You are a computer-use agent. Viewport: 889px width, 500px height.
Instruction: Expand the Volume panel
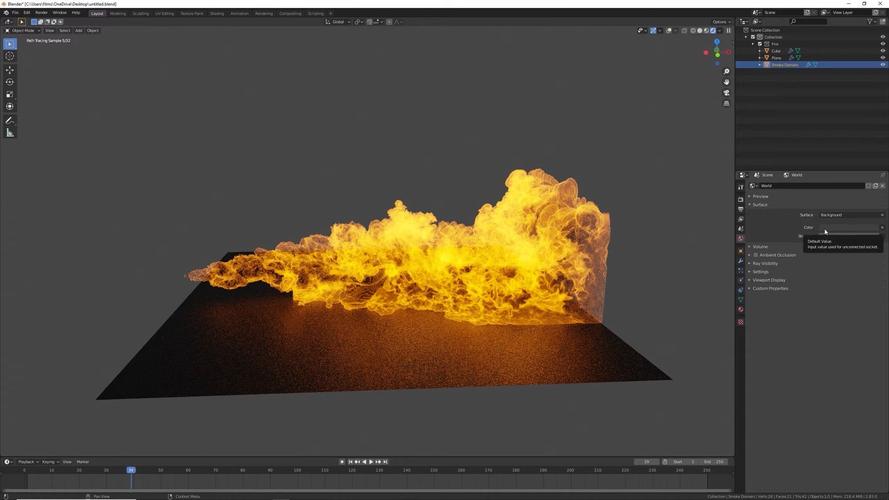coord(760,247)
